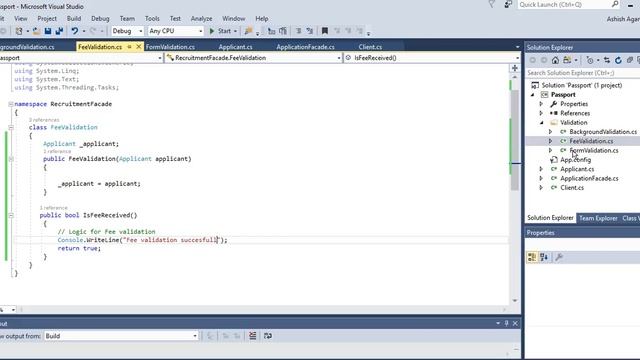This screenshot has width=640, height=360.
Task: Expand the References node
Action: click(542, 113)
